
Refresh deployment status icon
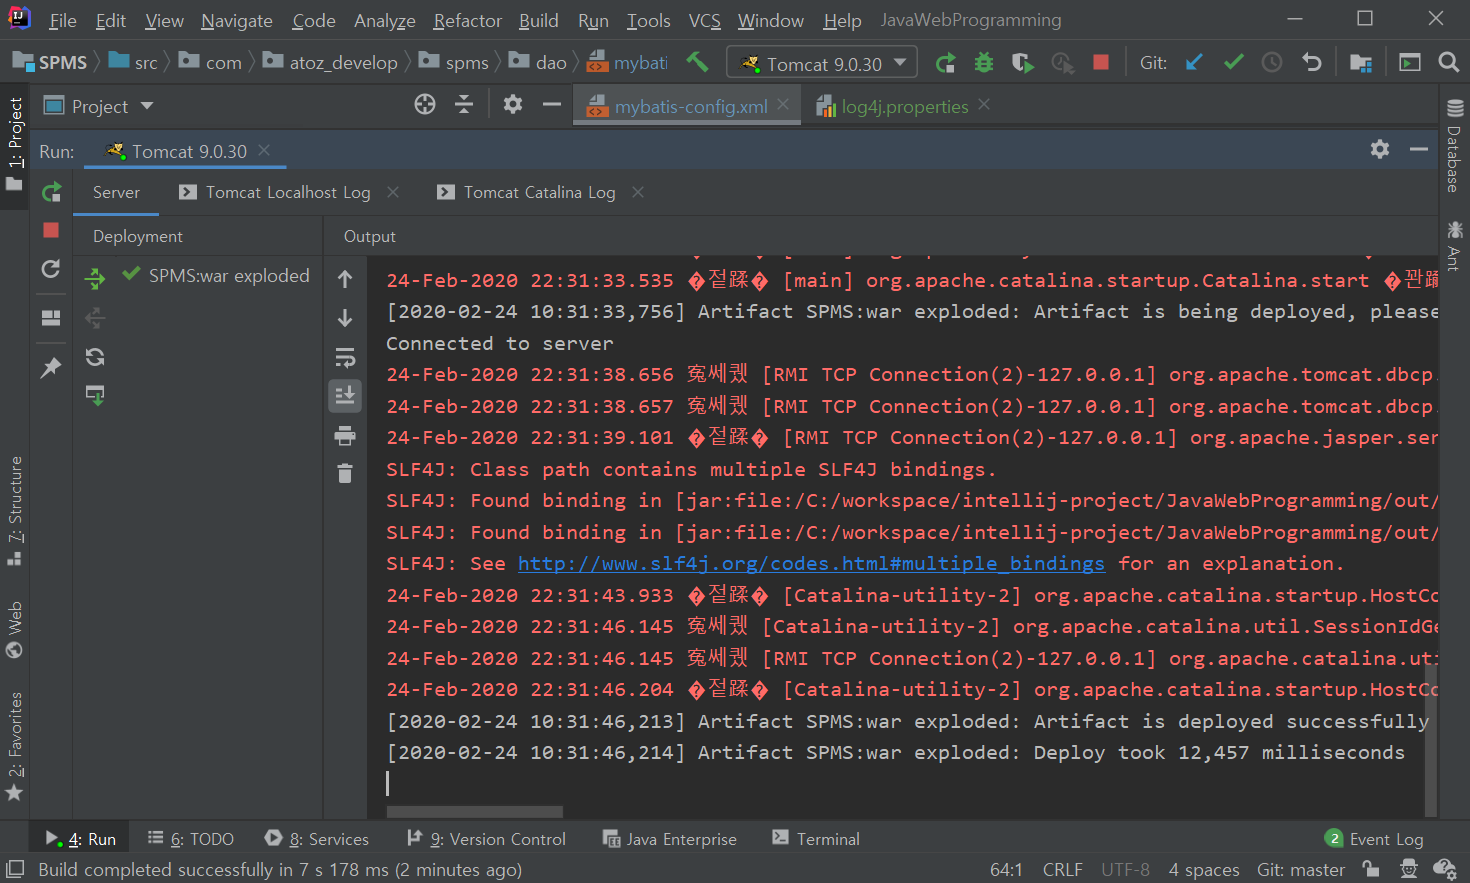[x=95, y=357]
